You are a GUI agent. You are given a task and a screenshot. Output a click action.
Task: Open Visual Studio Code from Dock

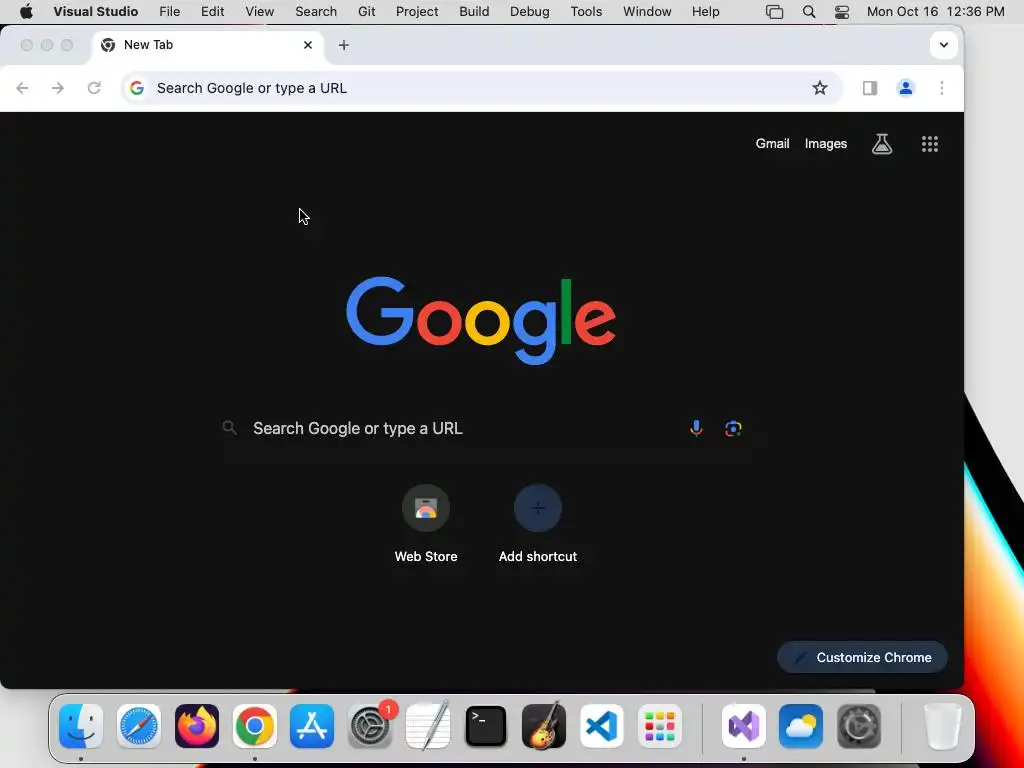(x=601, y=726)
